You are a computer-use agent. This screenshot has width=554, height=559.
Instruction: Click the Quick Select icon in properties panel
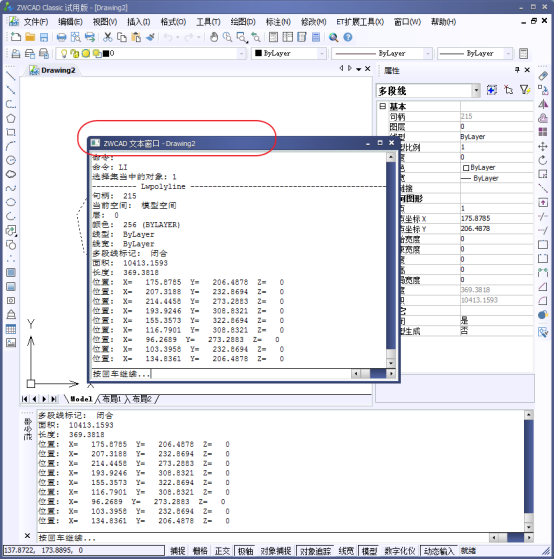pyautogui.click(x=524, y=90)
